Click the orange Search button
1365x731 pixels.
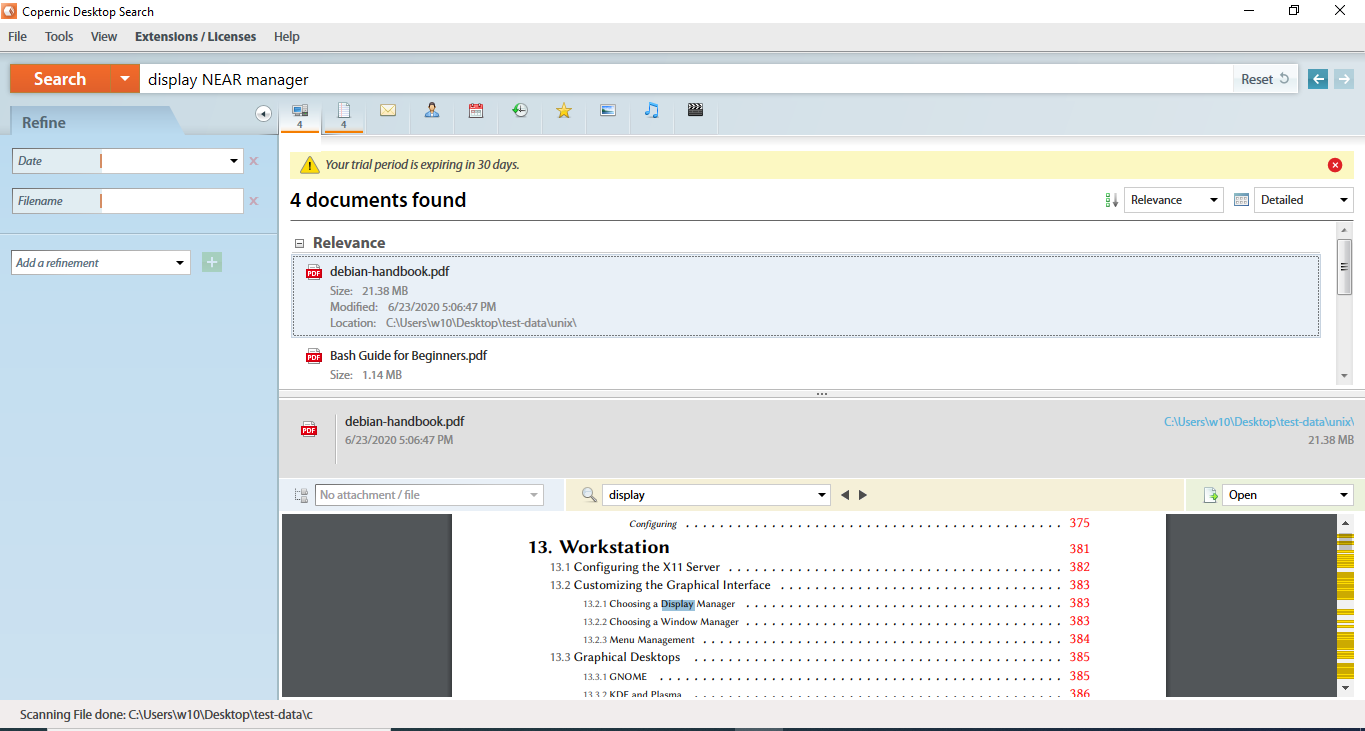coord(60,79)
